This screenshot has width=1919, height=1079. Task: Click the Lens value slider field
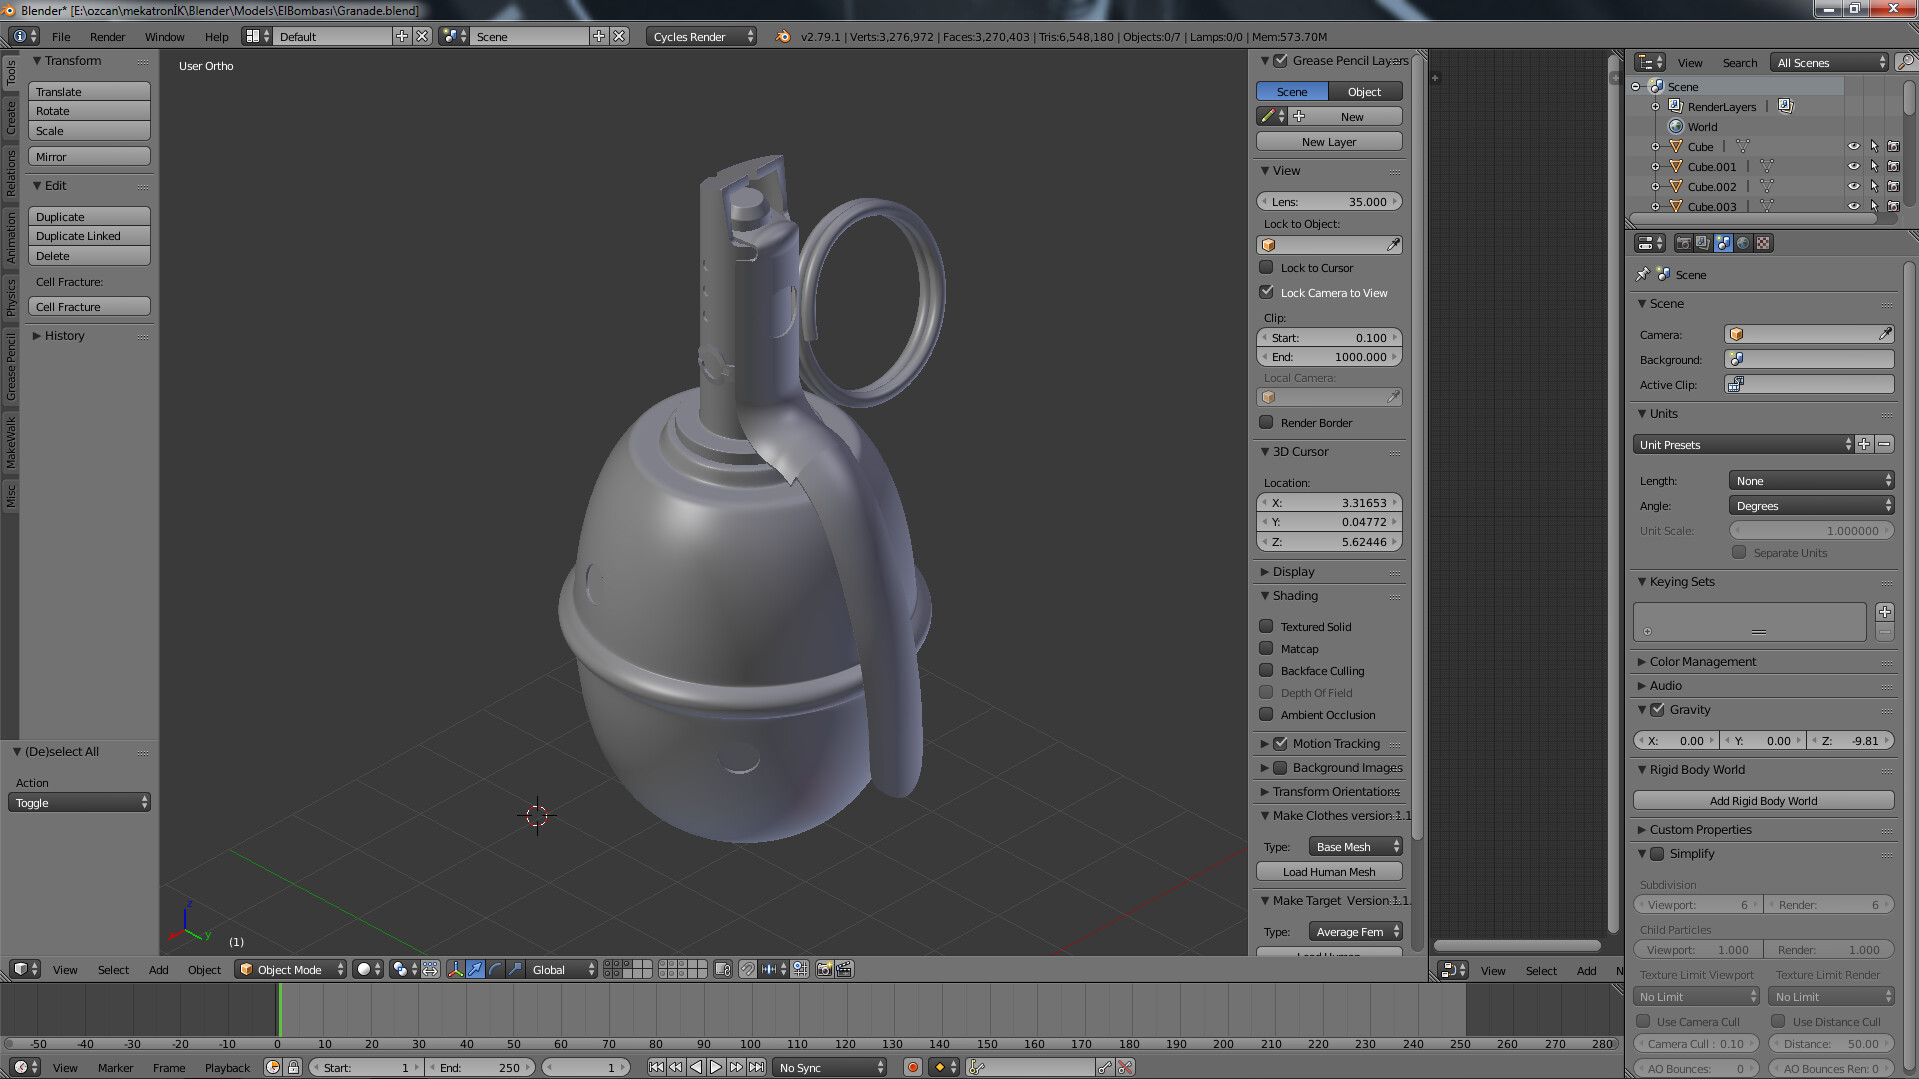tap(1329, 201)
